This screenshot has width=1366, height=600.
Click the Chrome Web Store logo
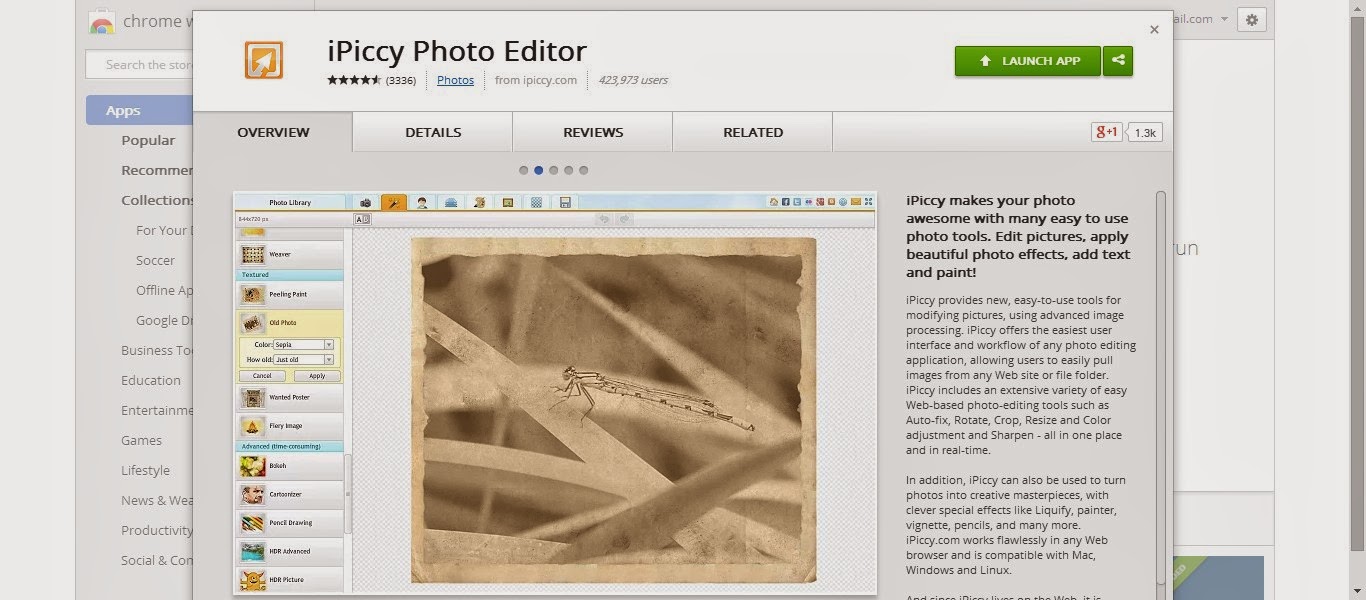tap(102, 22)
